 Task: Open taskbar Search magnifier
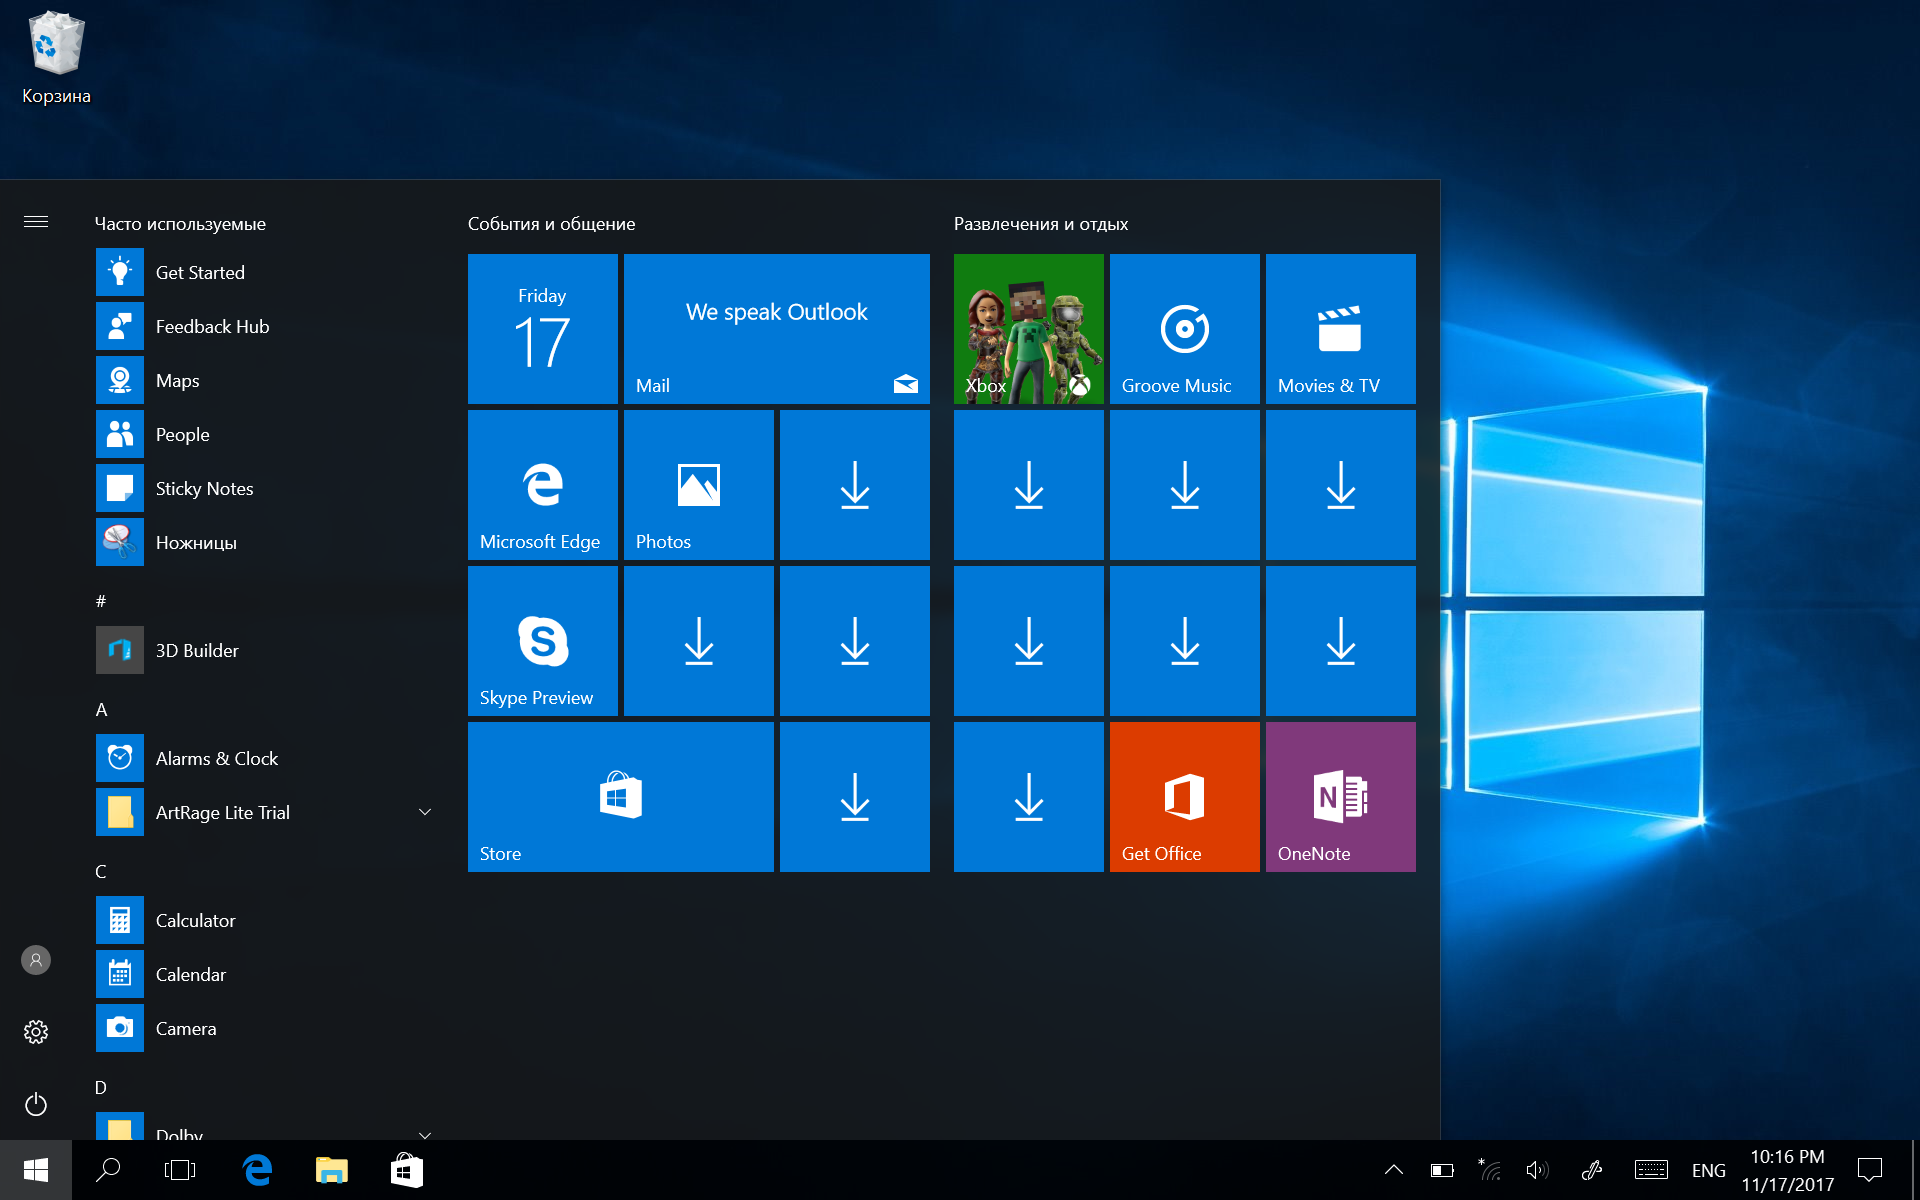tap(108, 1170)
